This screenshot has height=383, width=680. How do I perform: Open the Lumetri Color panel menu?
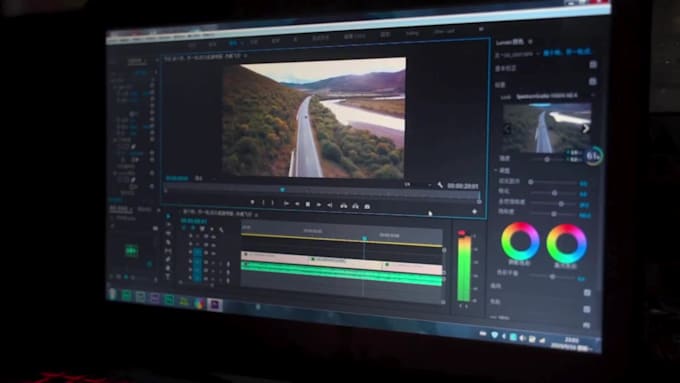[530, 42]
